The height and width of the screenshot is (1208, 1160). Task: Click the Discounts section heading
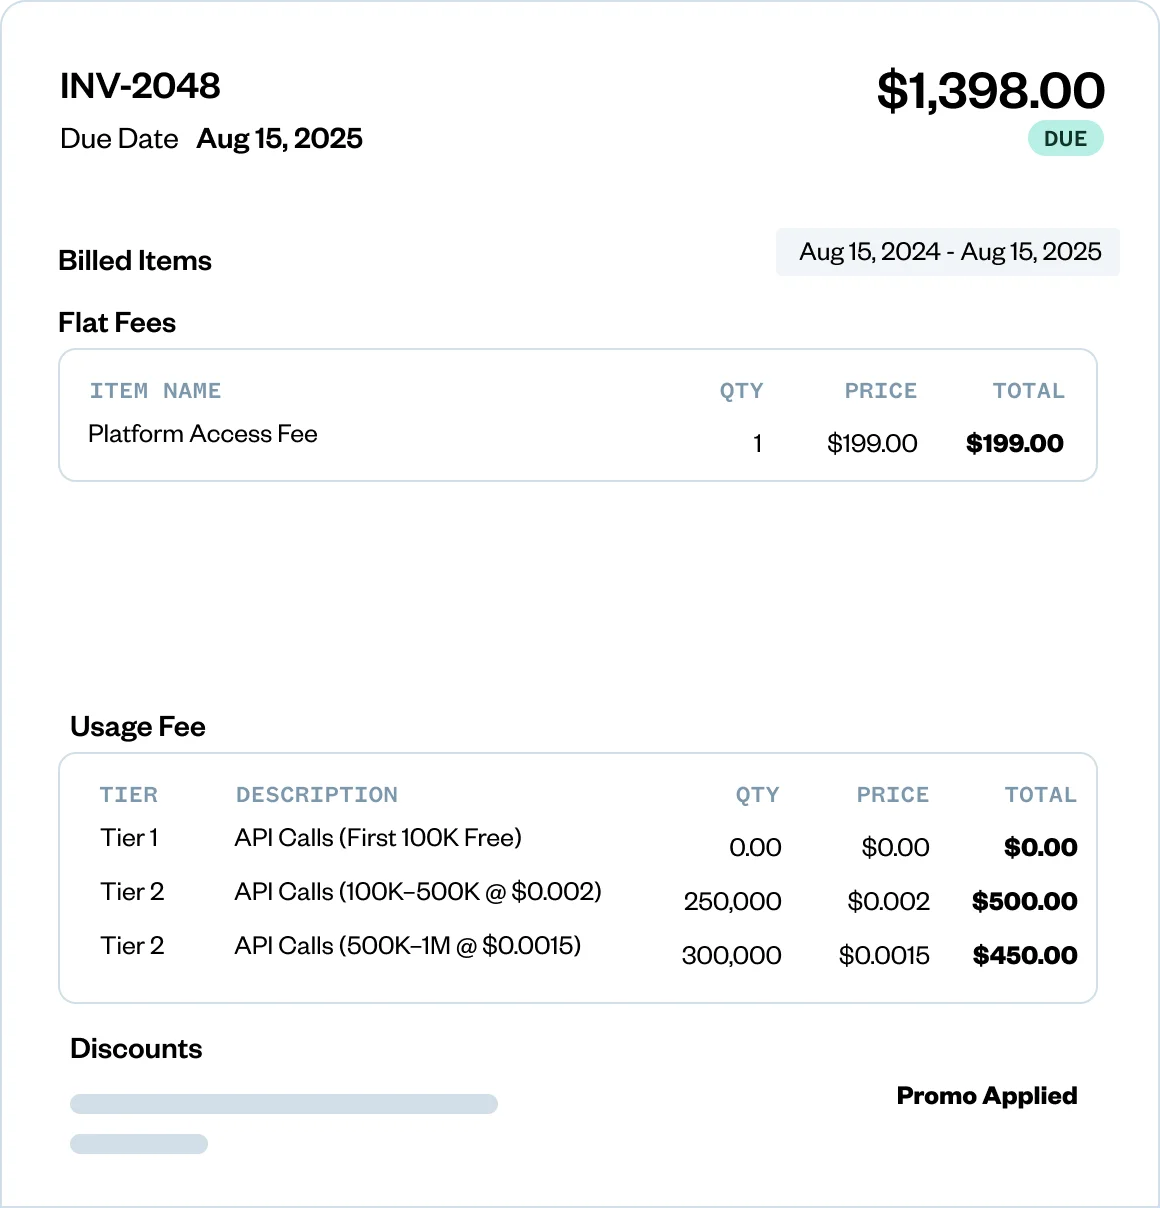[136, 1049]
